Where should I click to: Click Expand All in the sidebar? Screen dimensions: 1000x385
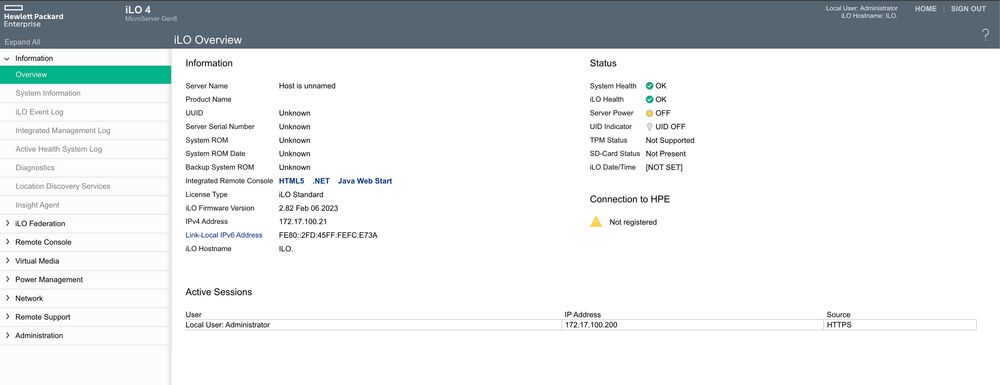[x=22, y=42]
